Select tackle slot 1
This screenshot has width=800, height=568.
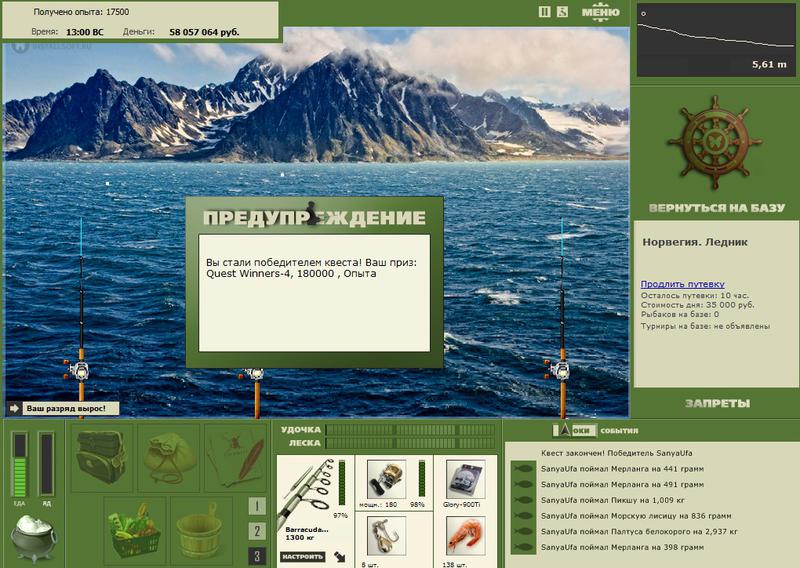pos(257,506)
